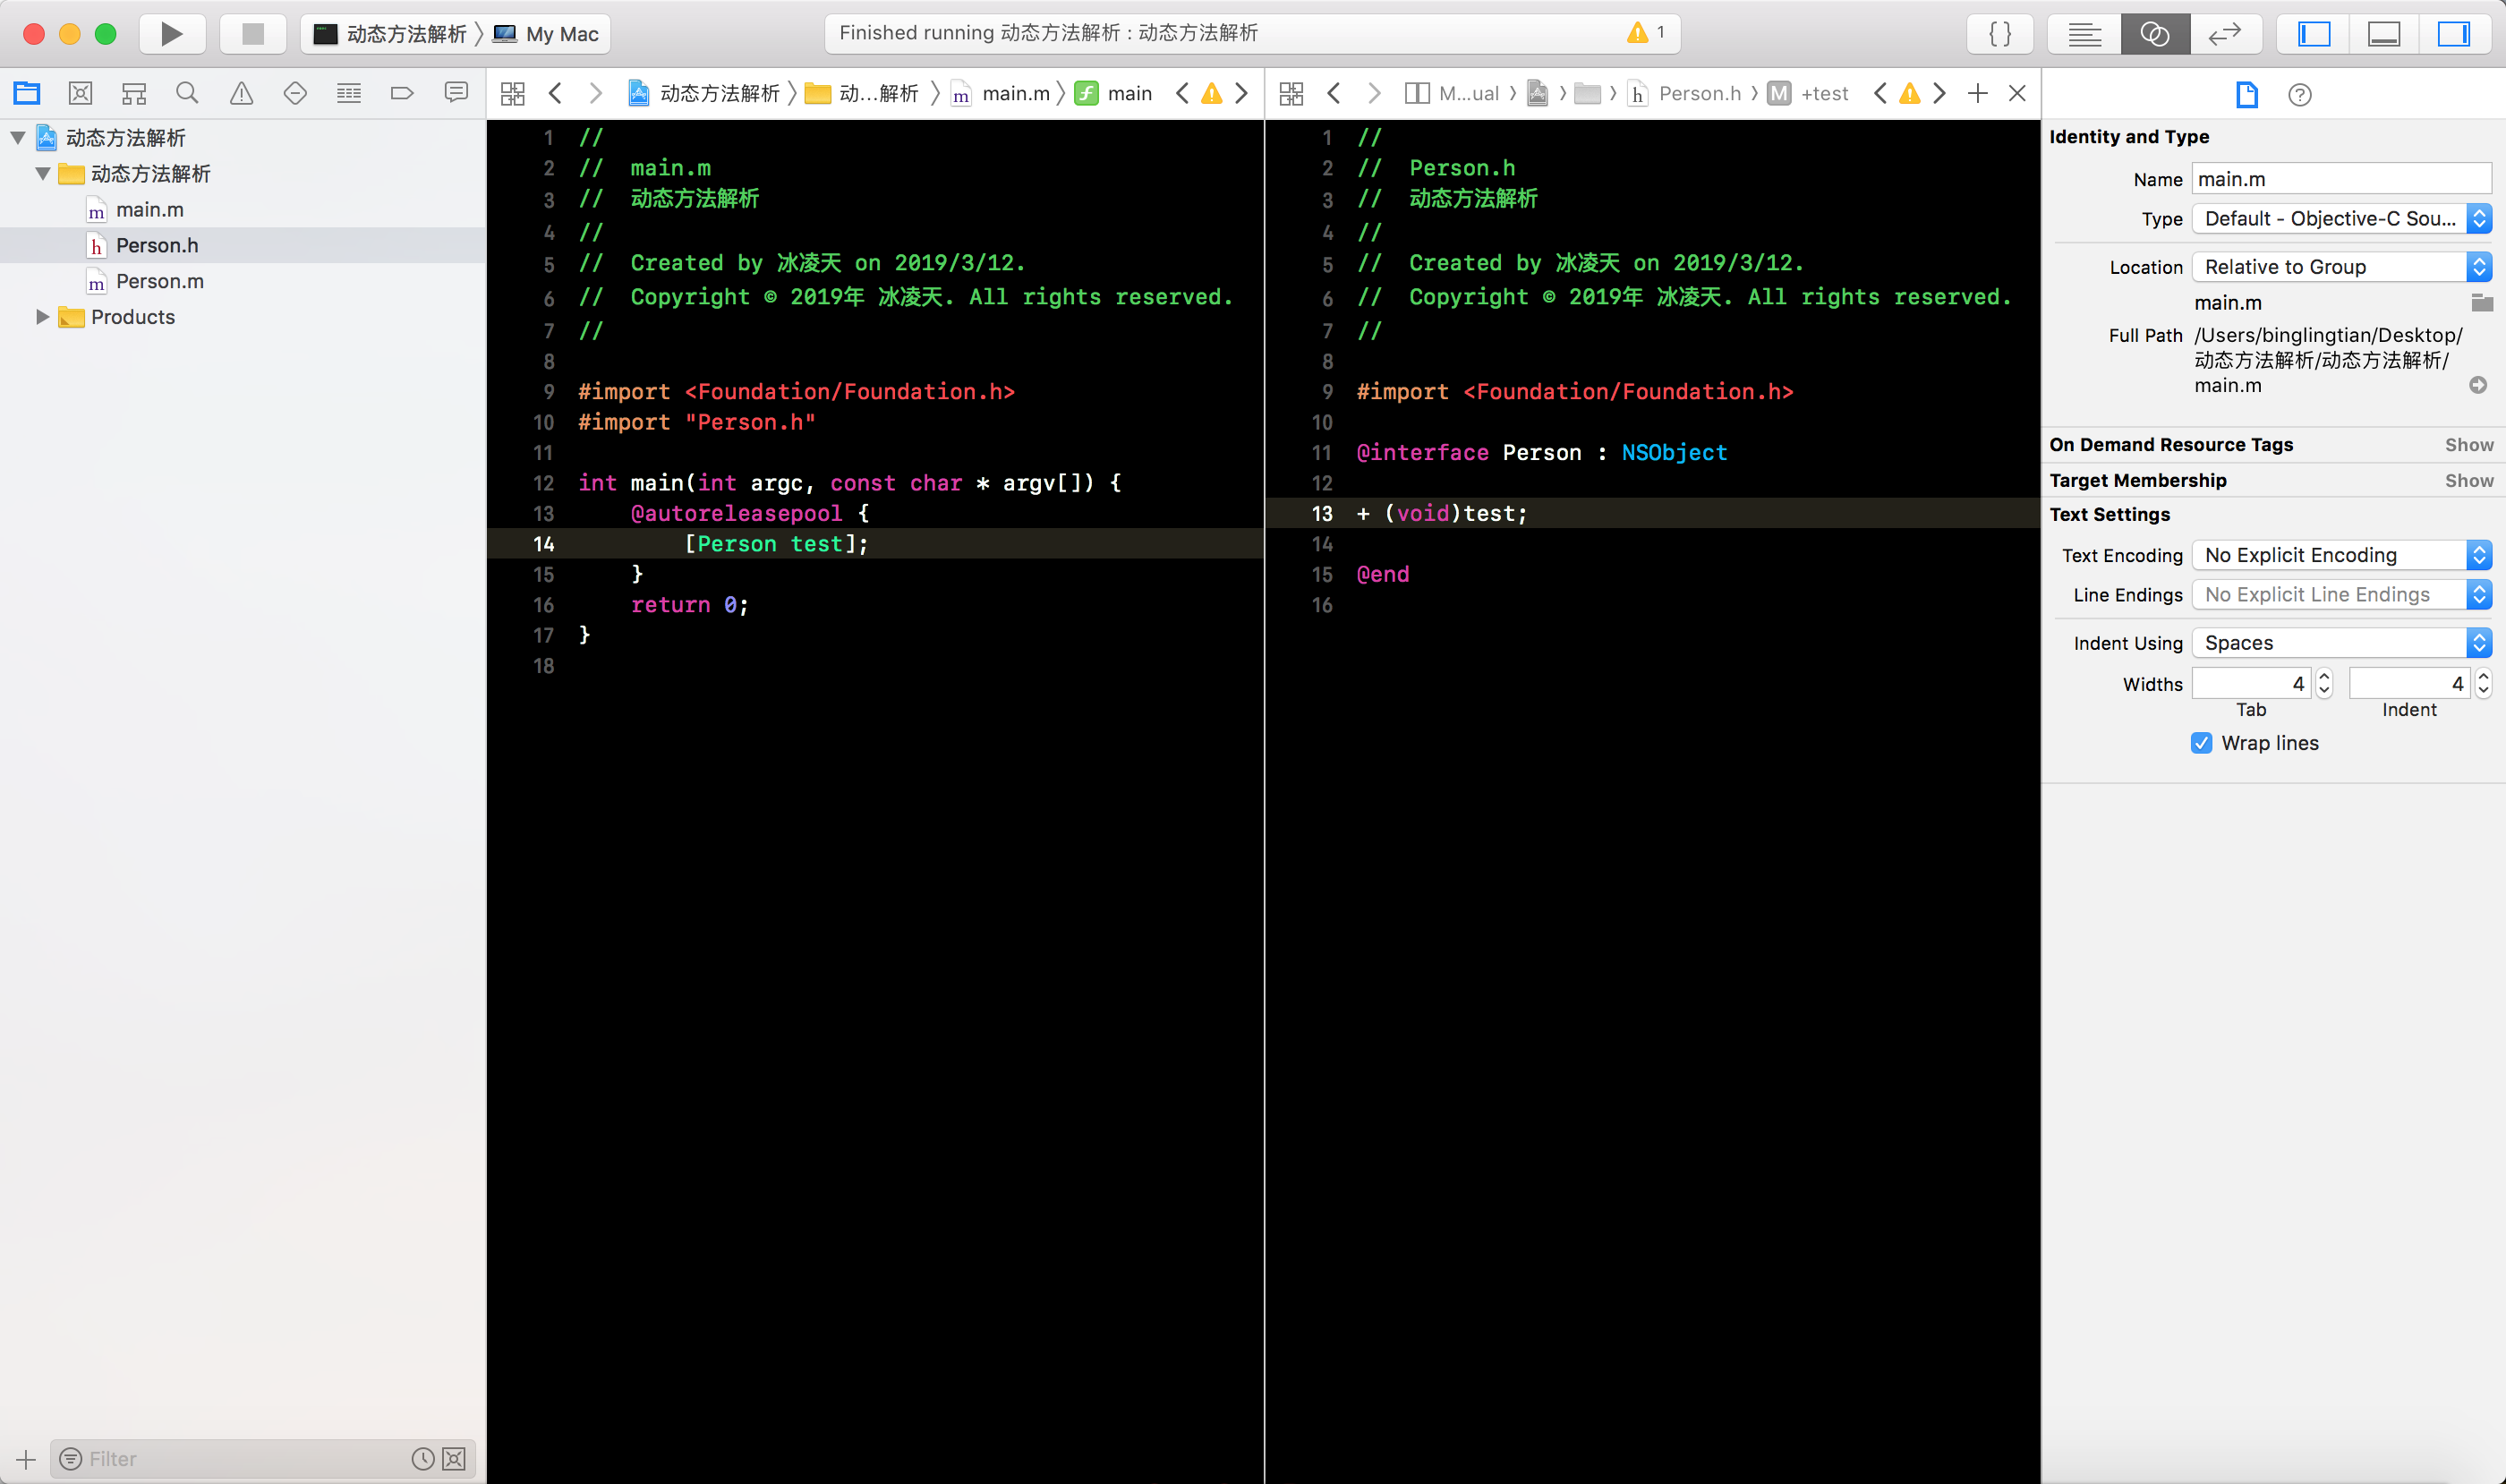The image size is (2506, 1484).
Task: Toggle the Wrap lines checkbox
Action: point(2201,743)
